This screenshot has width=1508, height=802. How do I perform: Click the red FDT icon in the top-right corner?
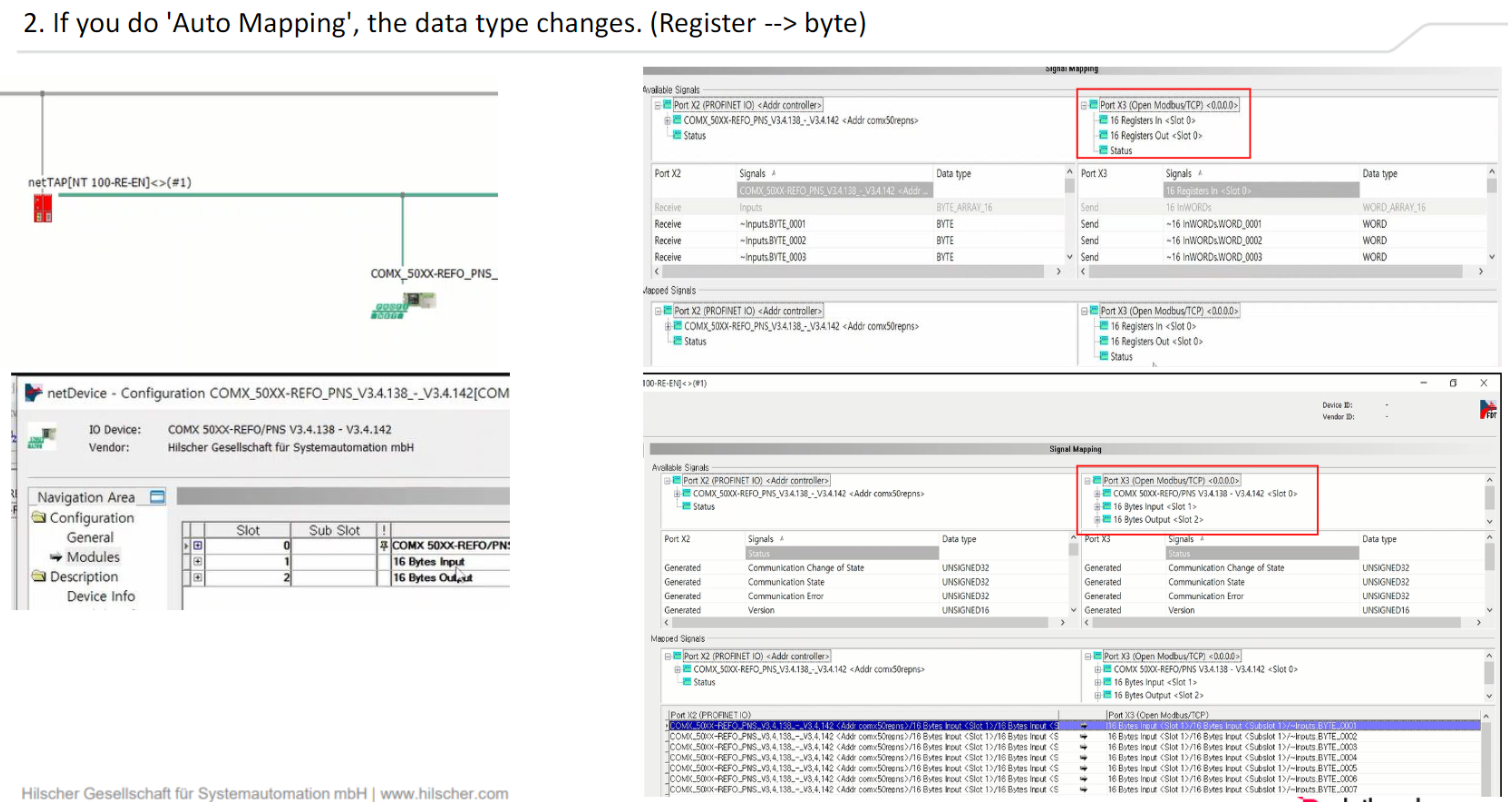click(1490, 408)
